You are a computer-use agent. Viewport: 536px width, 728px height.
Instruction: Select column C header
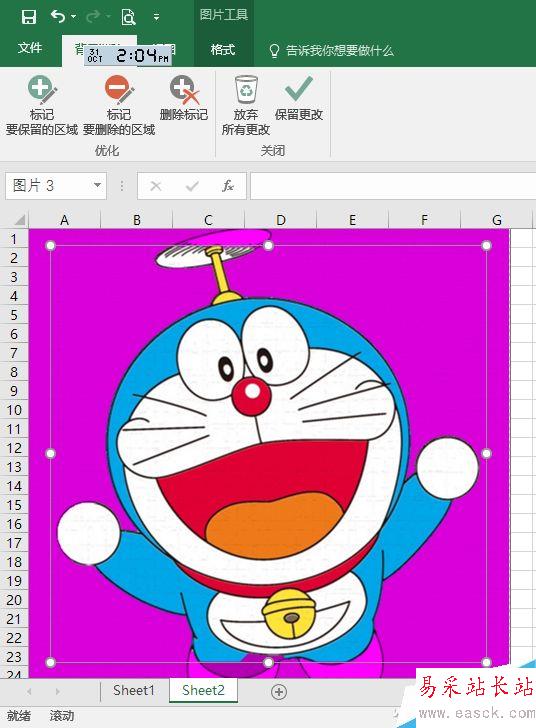pyautogui.click(x=209, y=219)
